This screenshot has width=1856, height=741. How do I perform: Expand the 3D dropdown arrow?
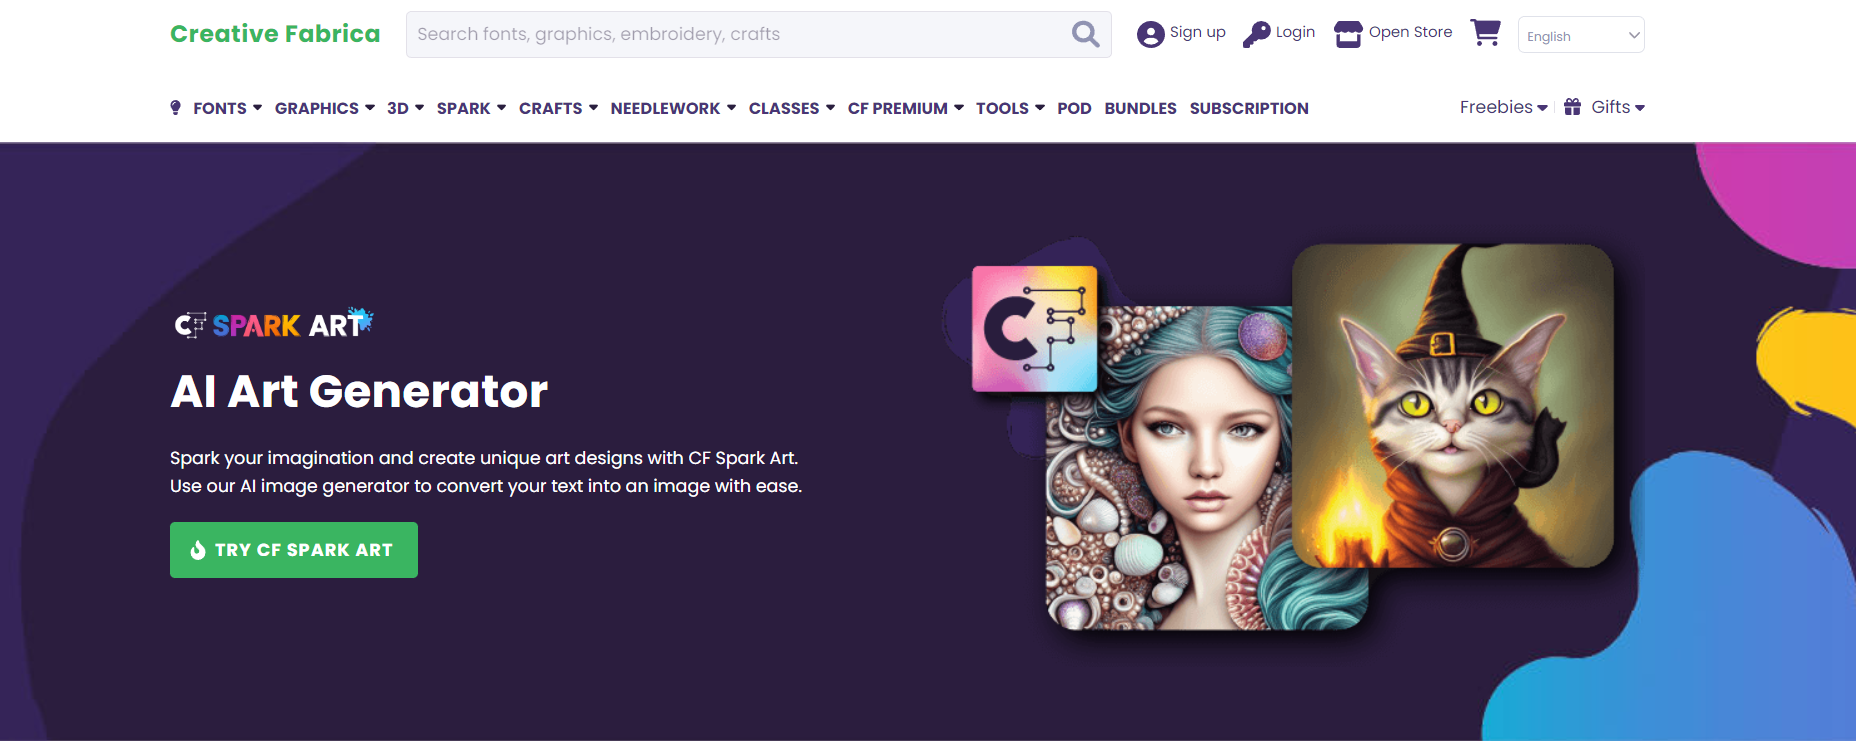coord(419,107)
